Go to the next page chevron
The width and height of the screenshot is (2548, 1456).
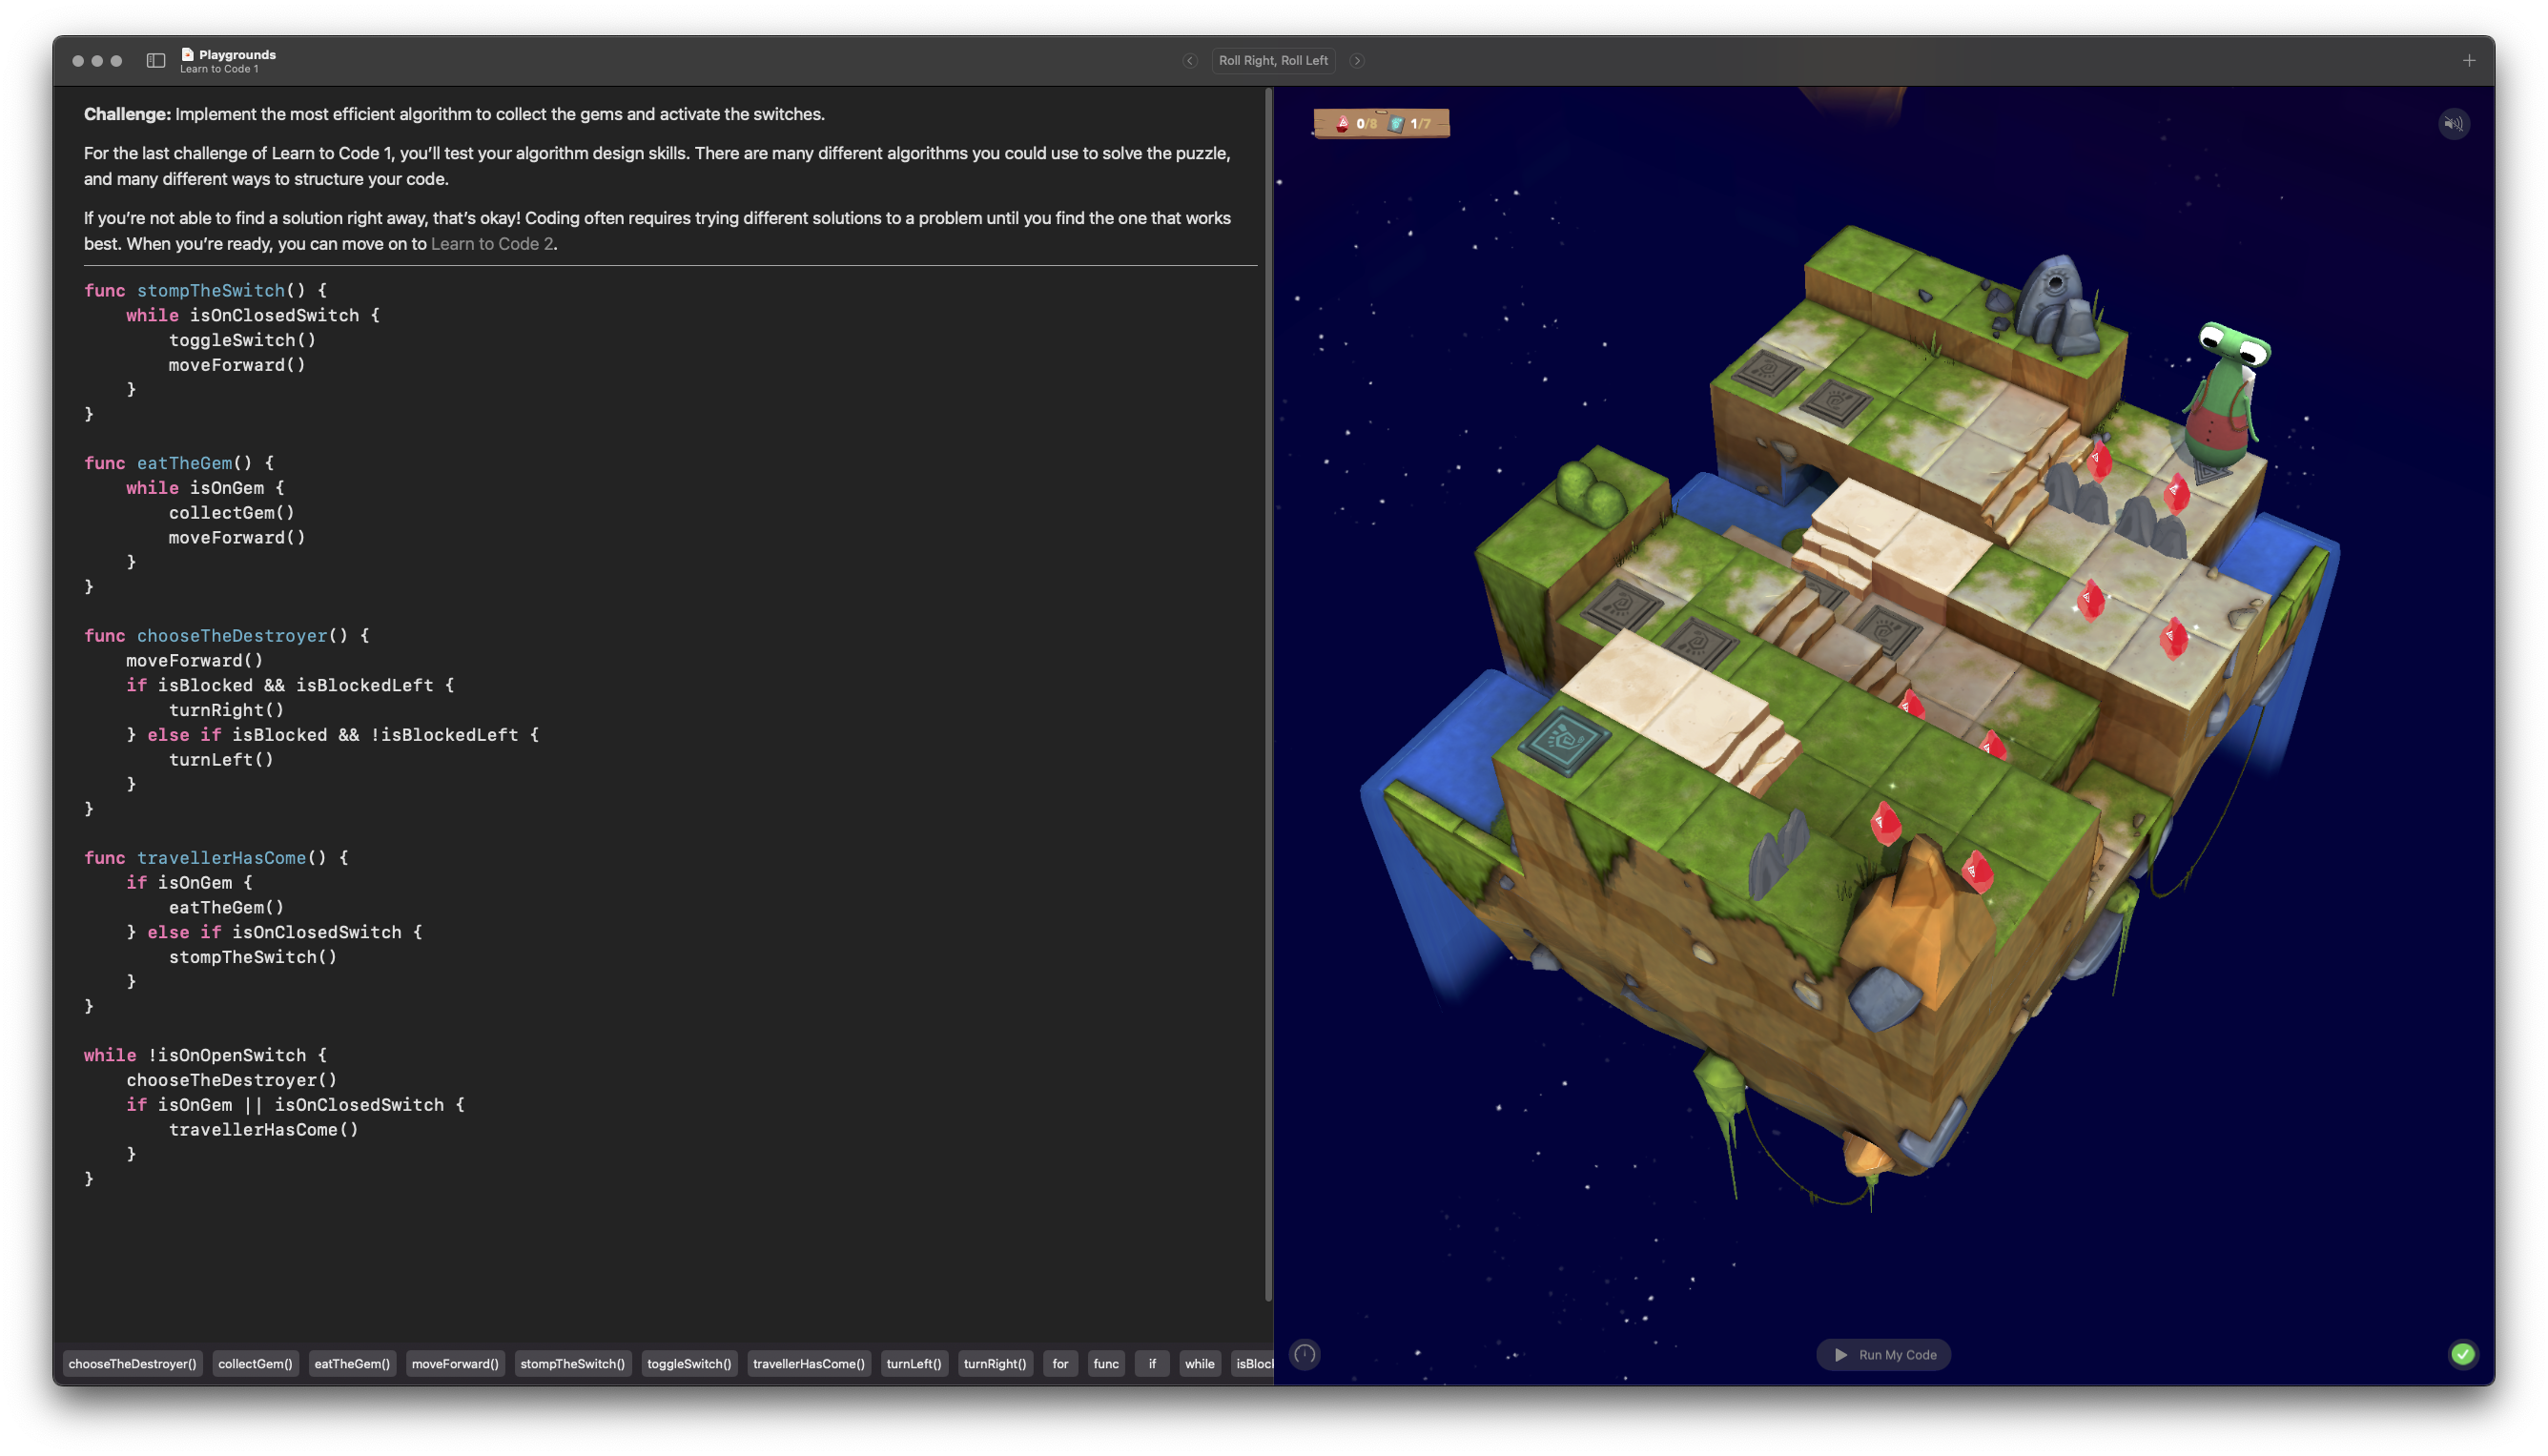tap(1357, 60)
